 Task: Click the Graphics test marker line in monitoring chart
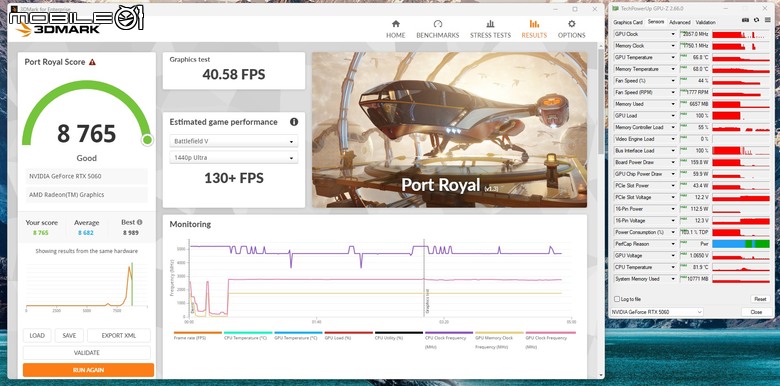tap(424, 279)
